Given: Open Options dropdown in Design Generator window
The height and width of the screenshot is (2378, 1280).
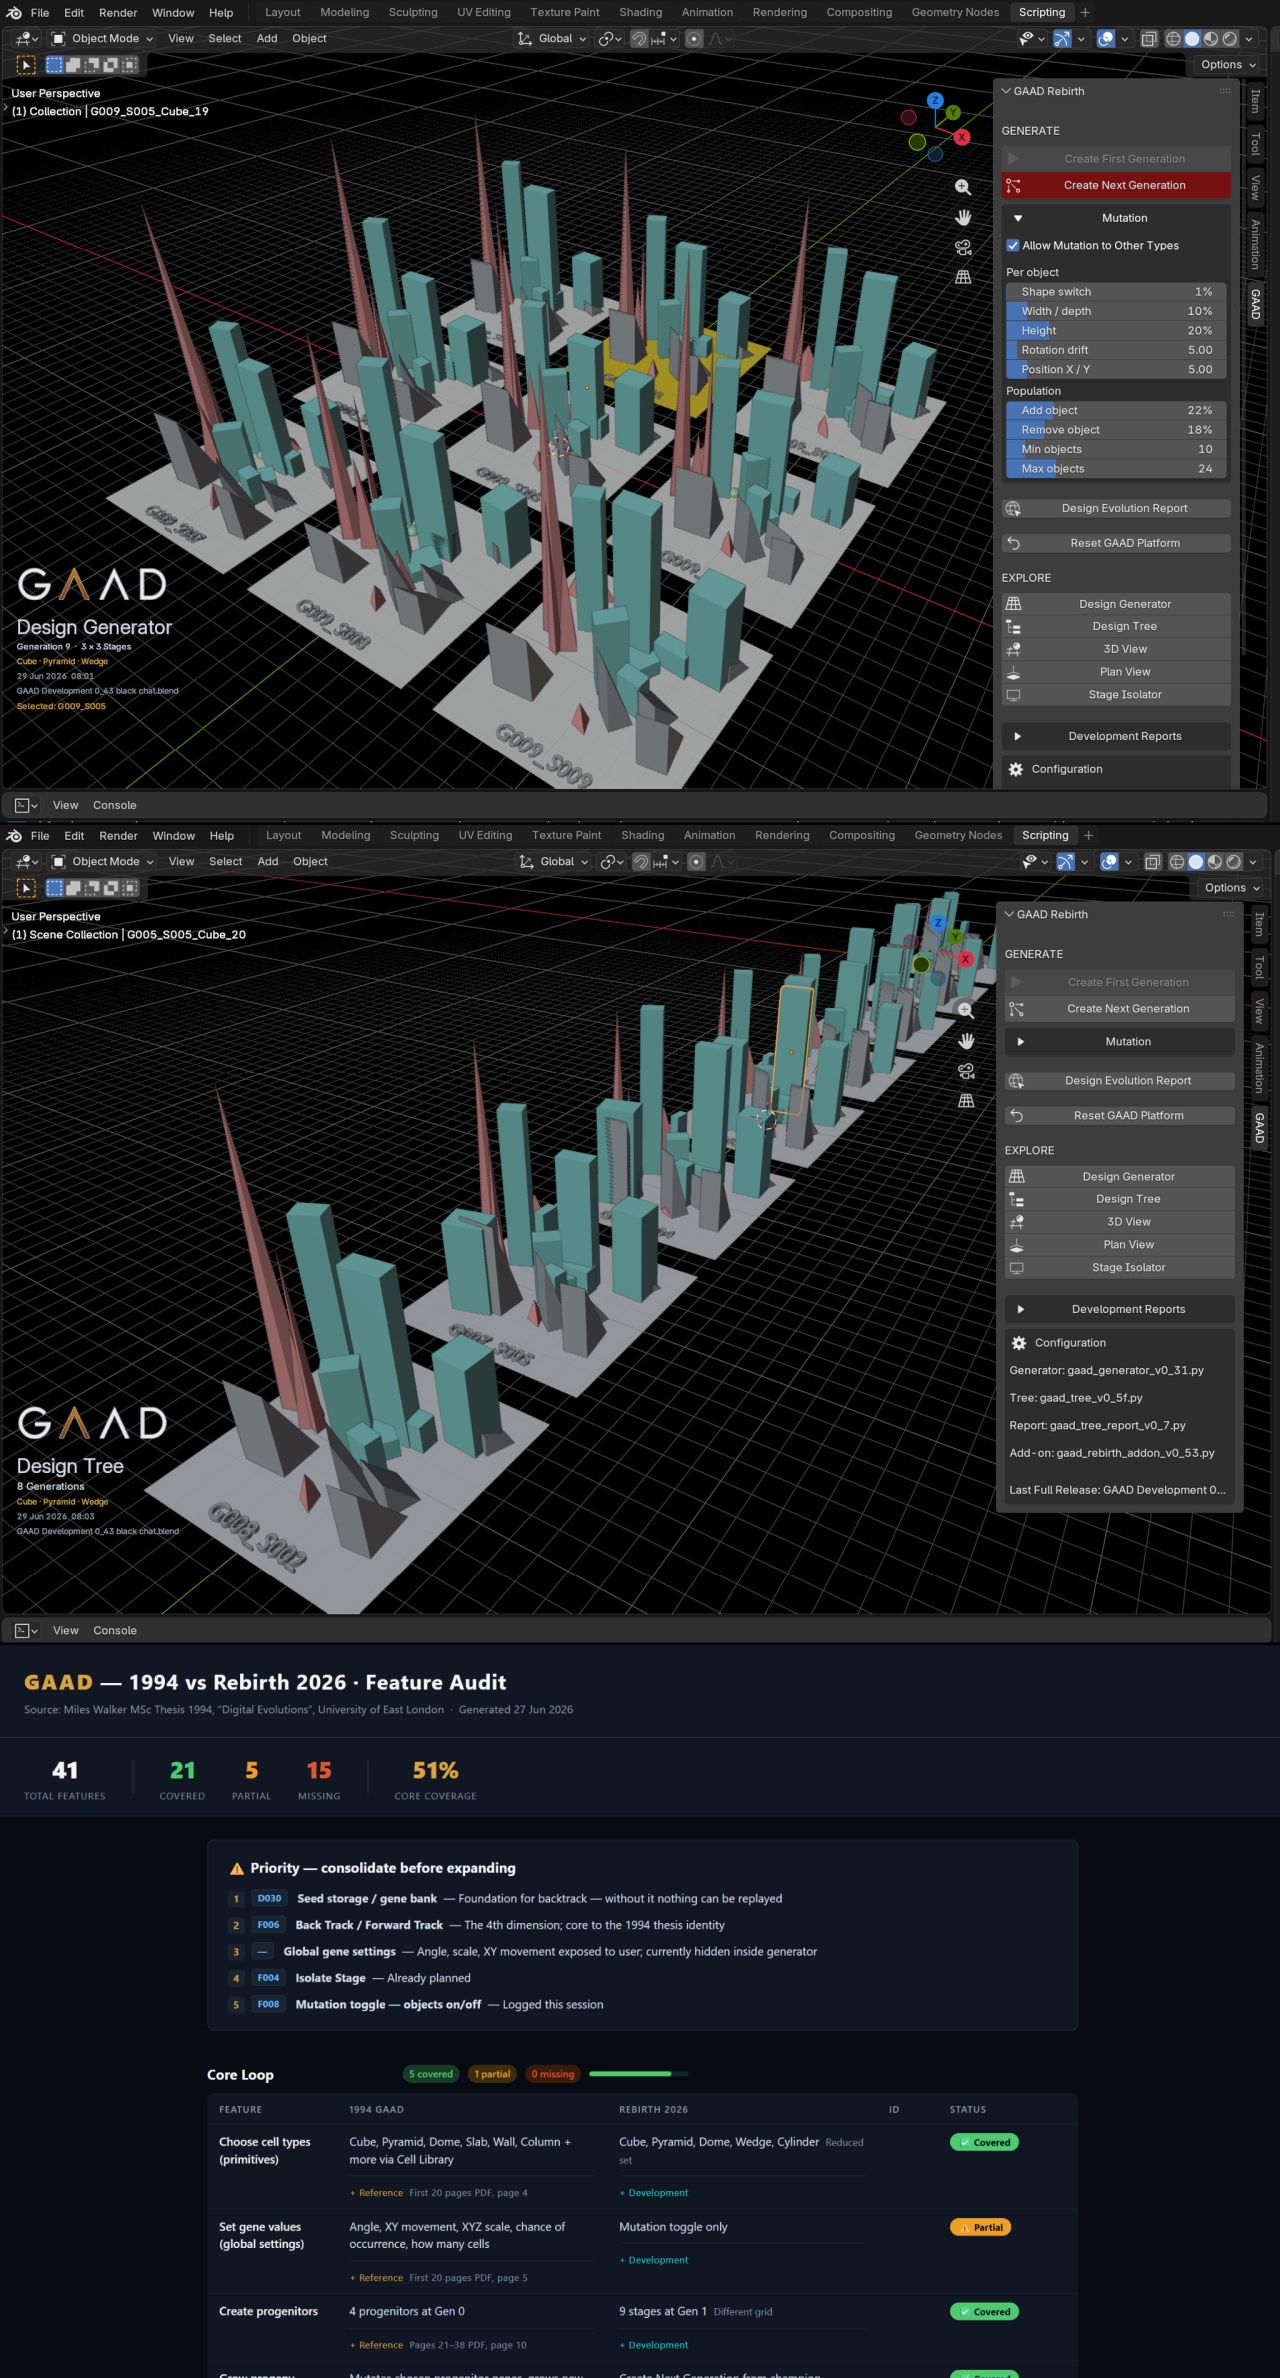Looking at the screenshot, I should tap(1228, 65).
